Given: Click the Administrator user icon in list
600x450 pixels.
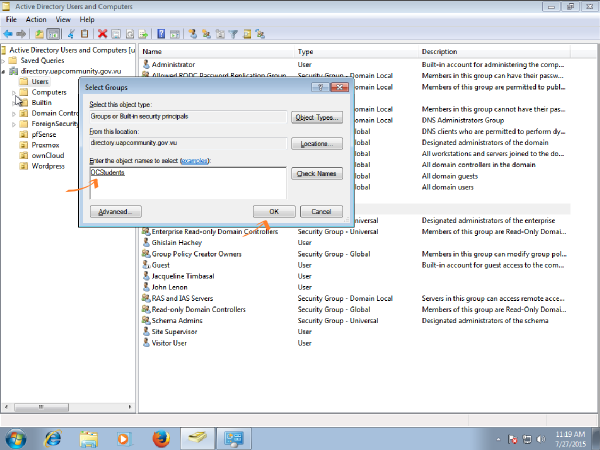Looking at the screenshot, I should 146,64.
